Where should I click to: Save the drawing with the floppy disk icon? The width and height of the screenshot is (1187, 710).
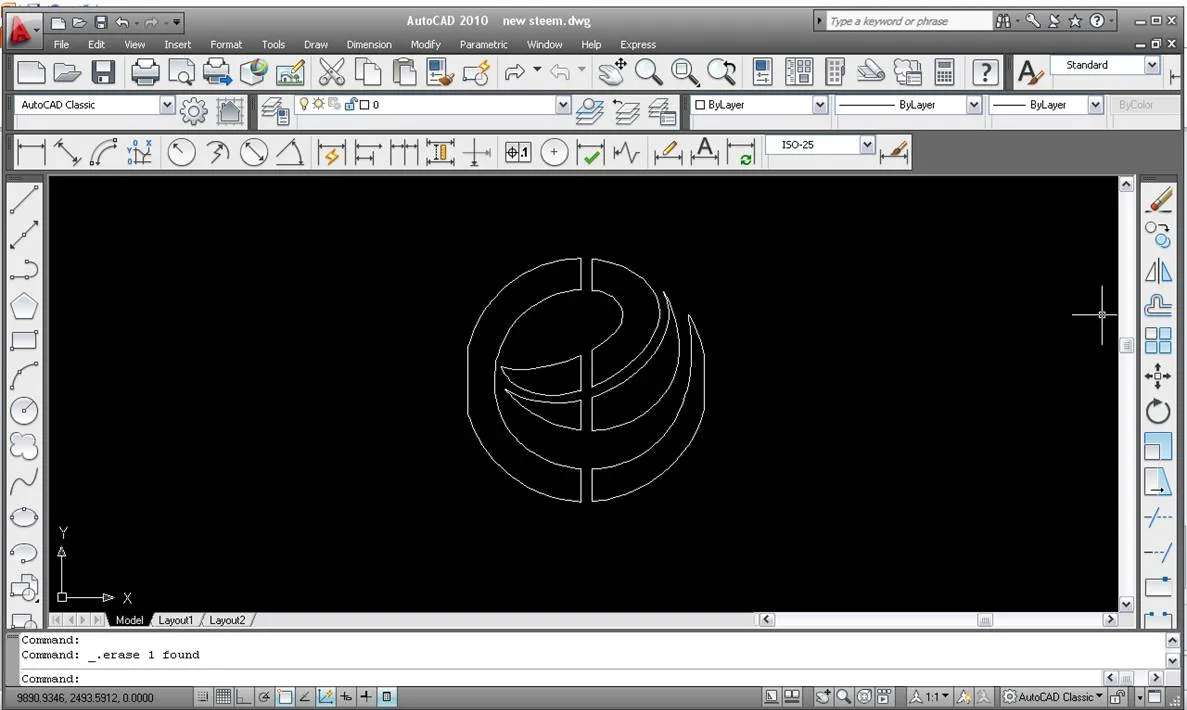pos(103,73)
